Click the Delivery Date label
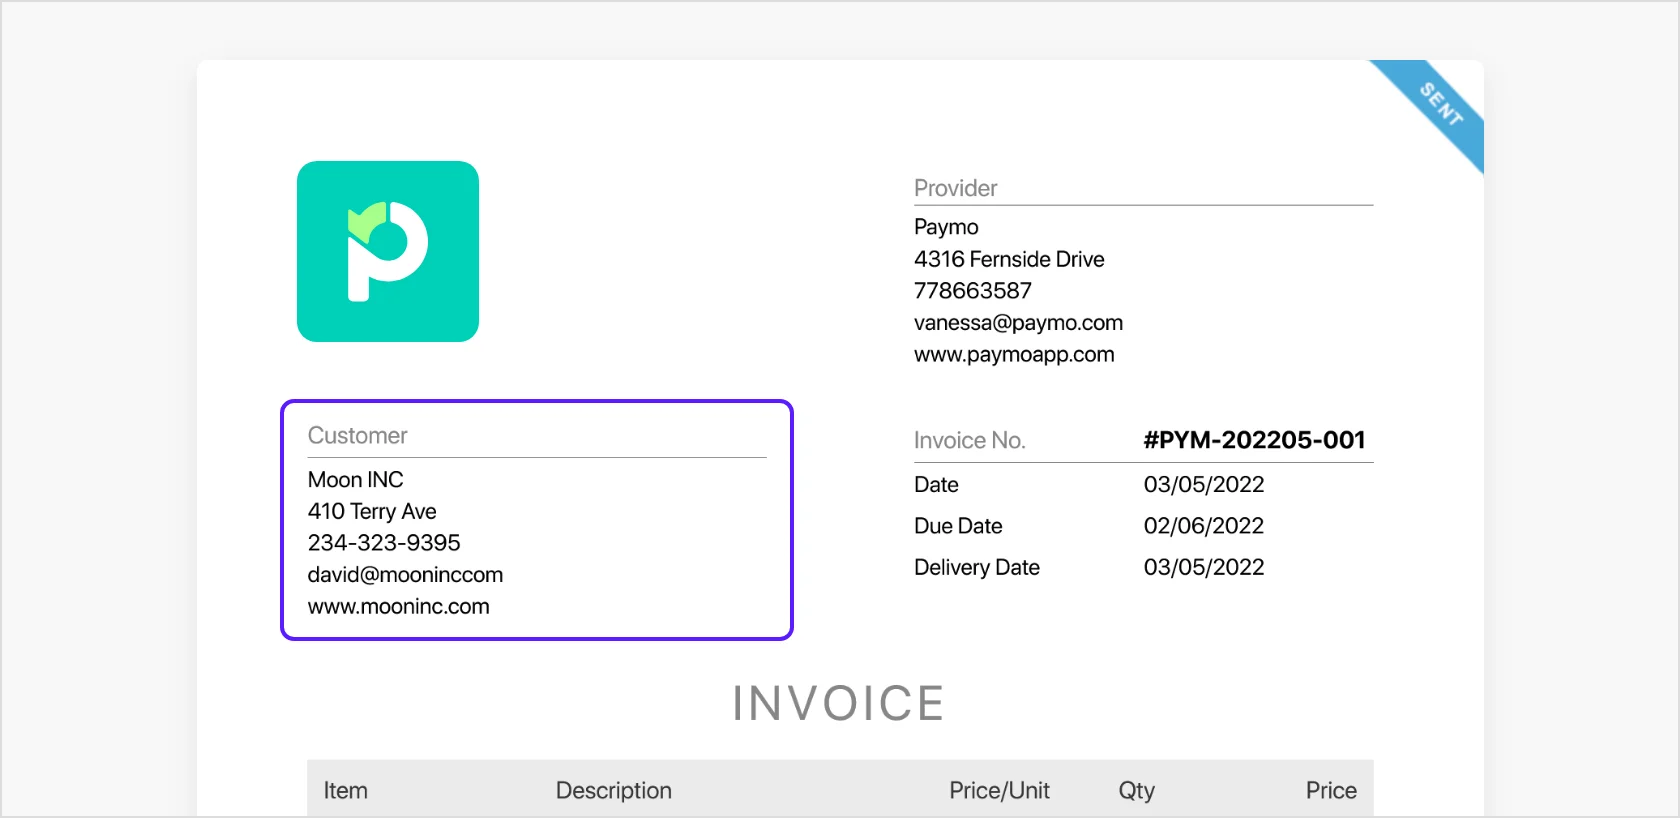The image size is (1680, 818). [x=977, y=568]
